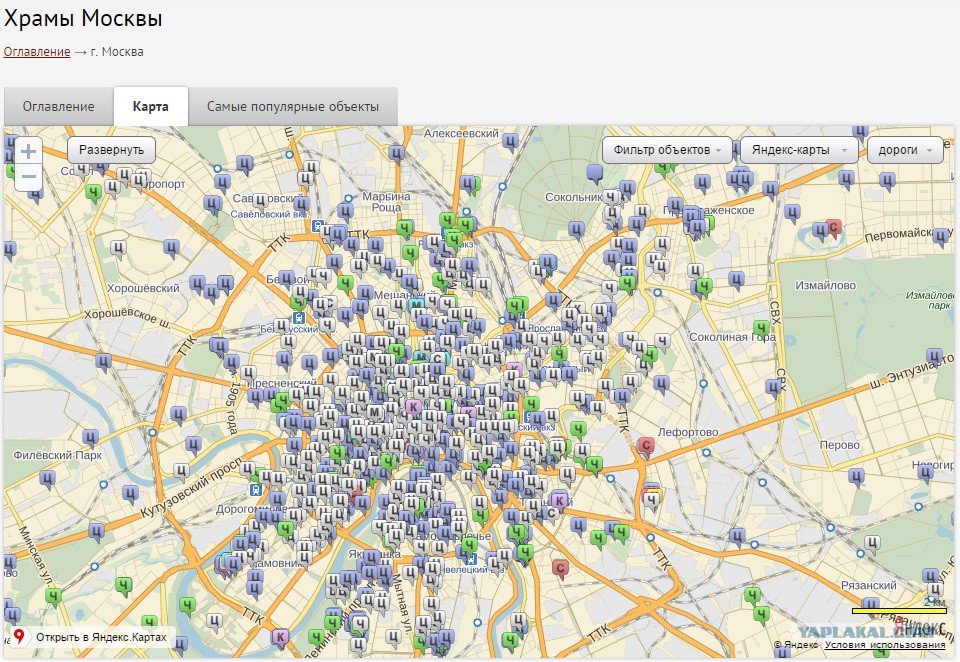Click the Савёловский вокзал train station icon
The image size is (960, 662).
tap(317, 225)
